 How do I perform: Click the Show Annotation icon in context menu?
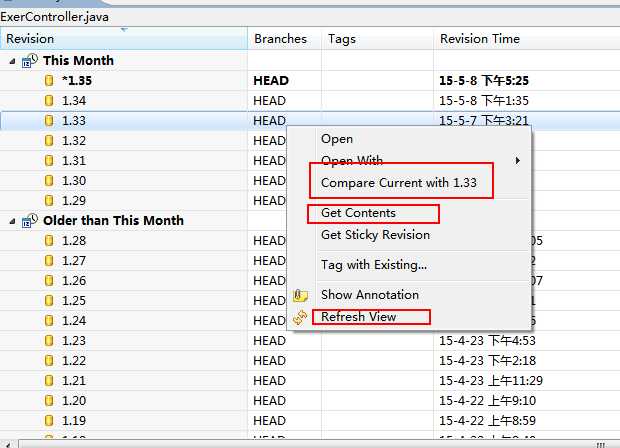[x=300, y=295]
